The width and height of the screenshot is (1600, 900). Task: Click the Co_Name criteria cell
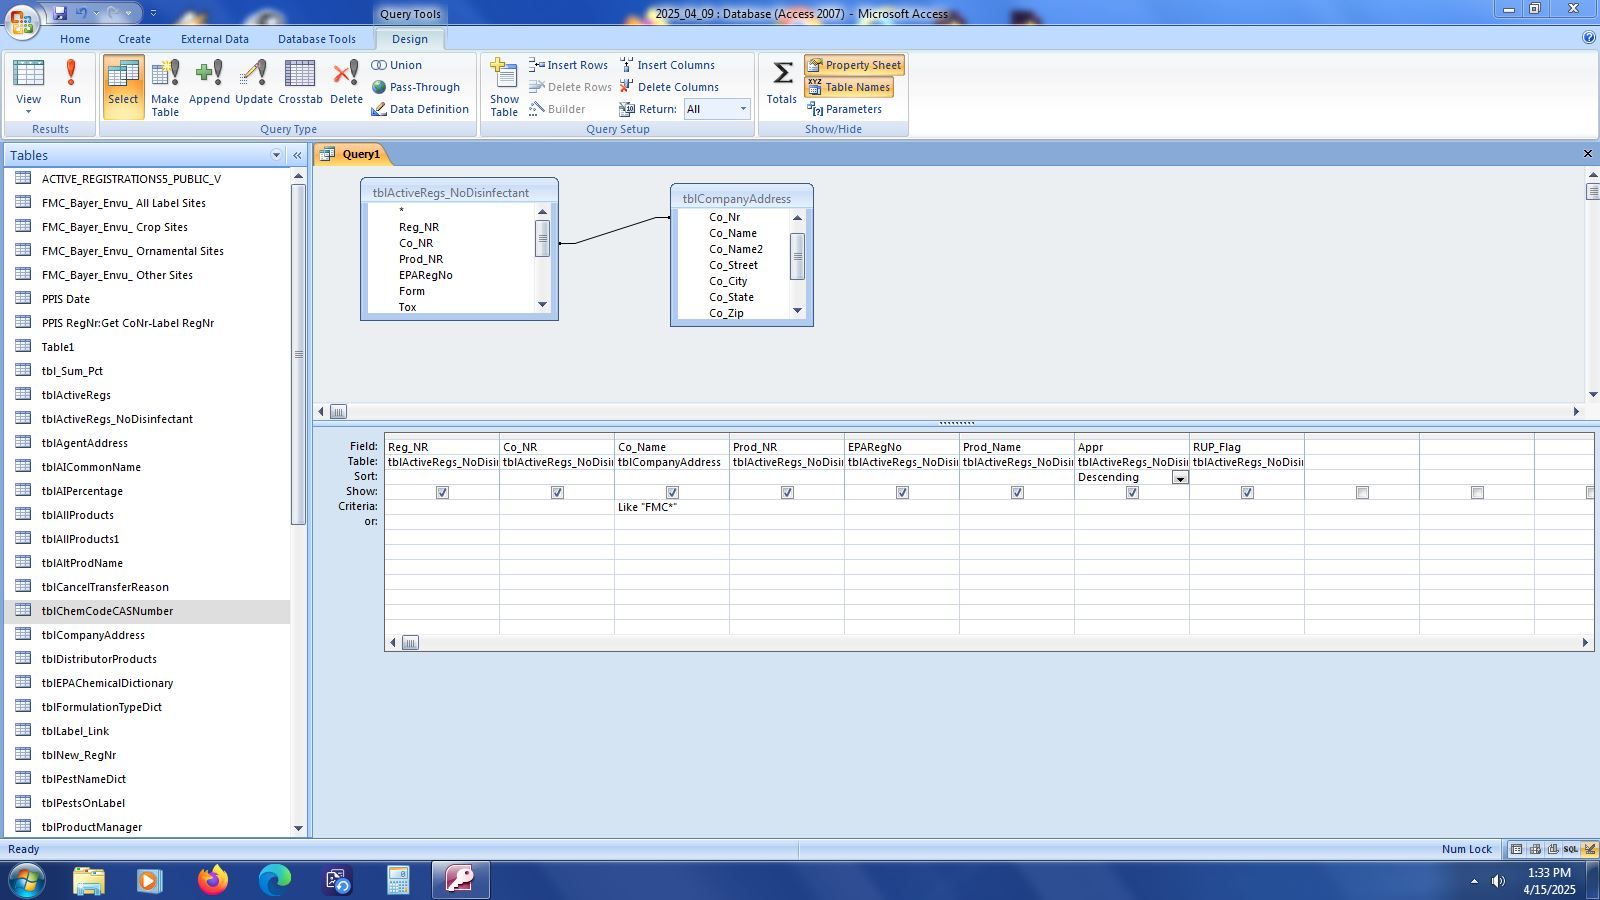pos(672,507)
